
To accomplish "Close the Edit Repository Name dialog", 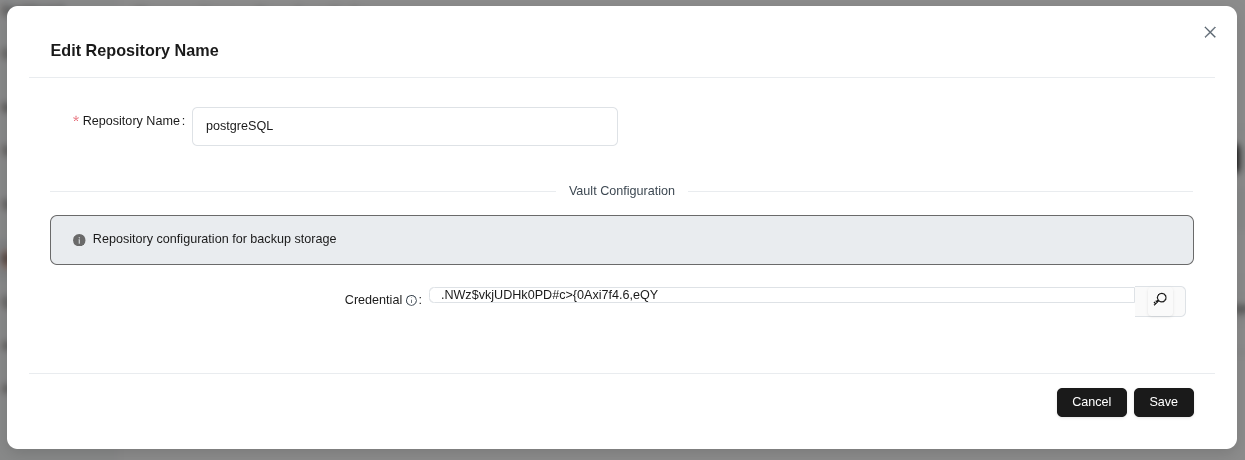I will click(x=1210, y=32).
